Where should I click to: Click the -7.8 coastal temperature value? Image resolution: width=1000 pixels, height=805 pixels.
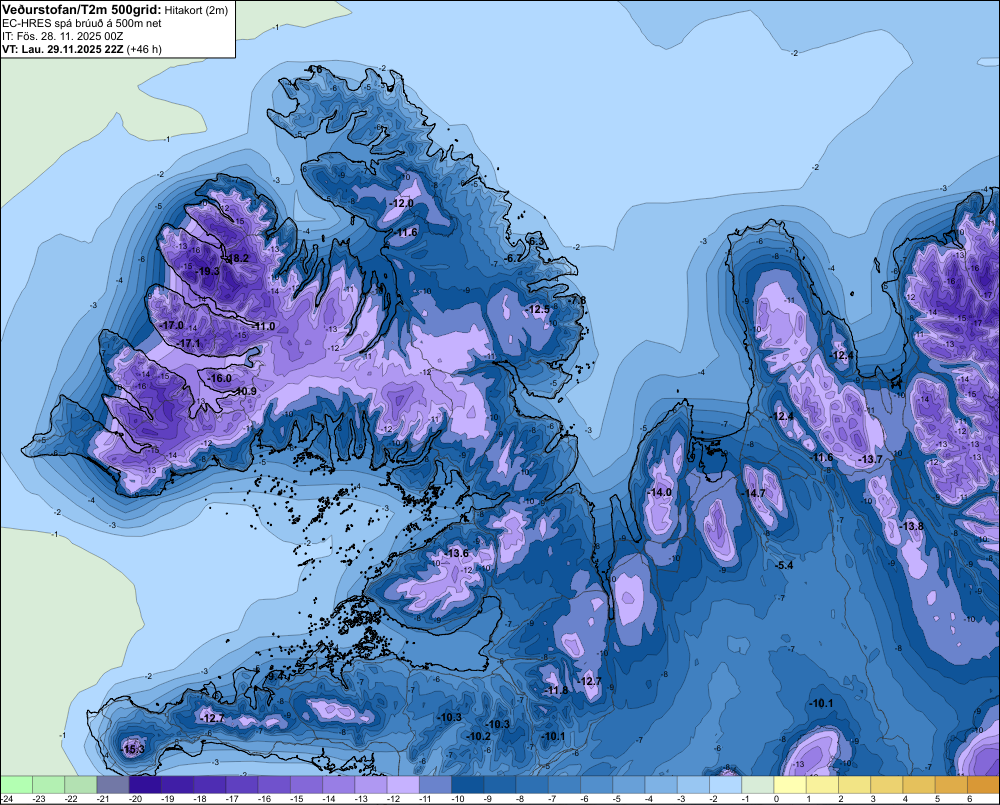point(577,300)
